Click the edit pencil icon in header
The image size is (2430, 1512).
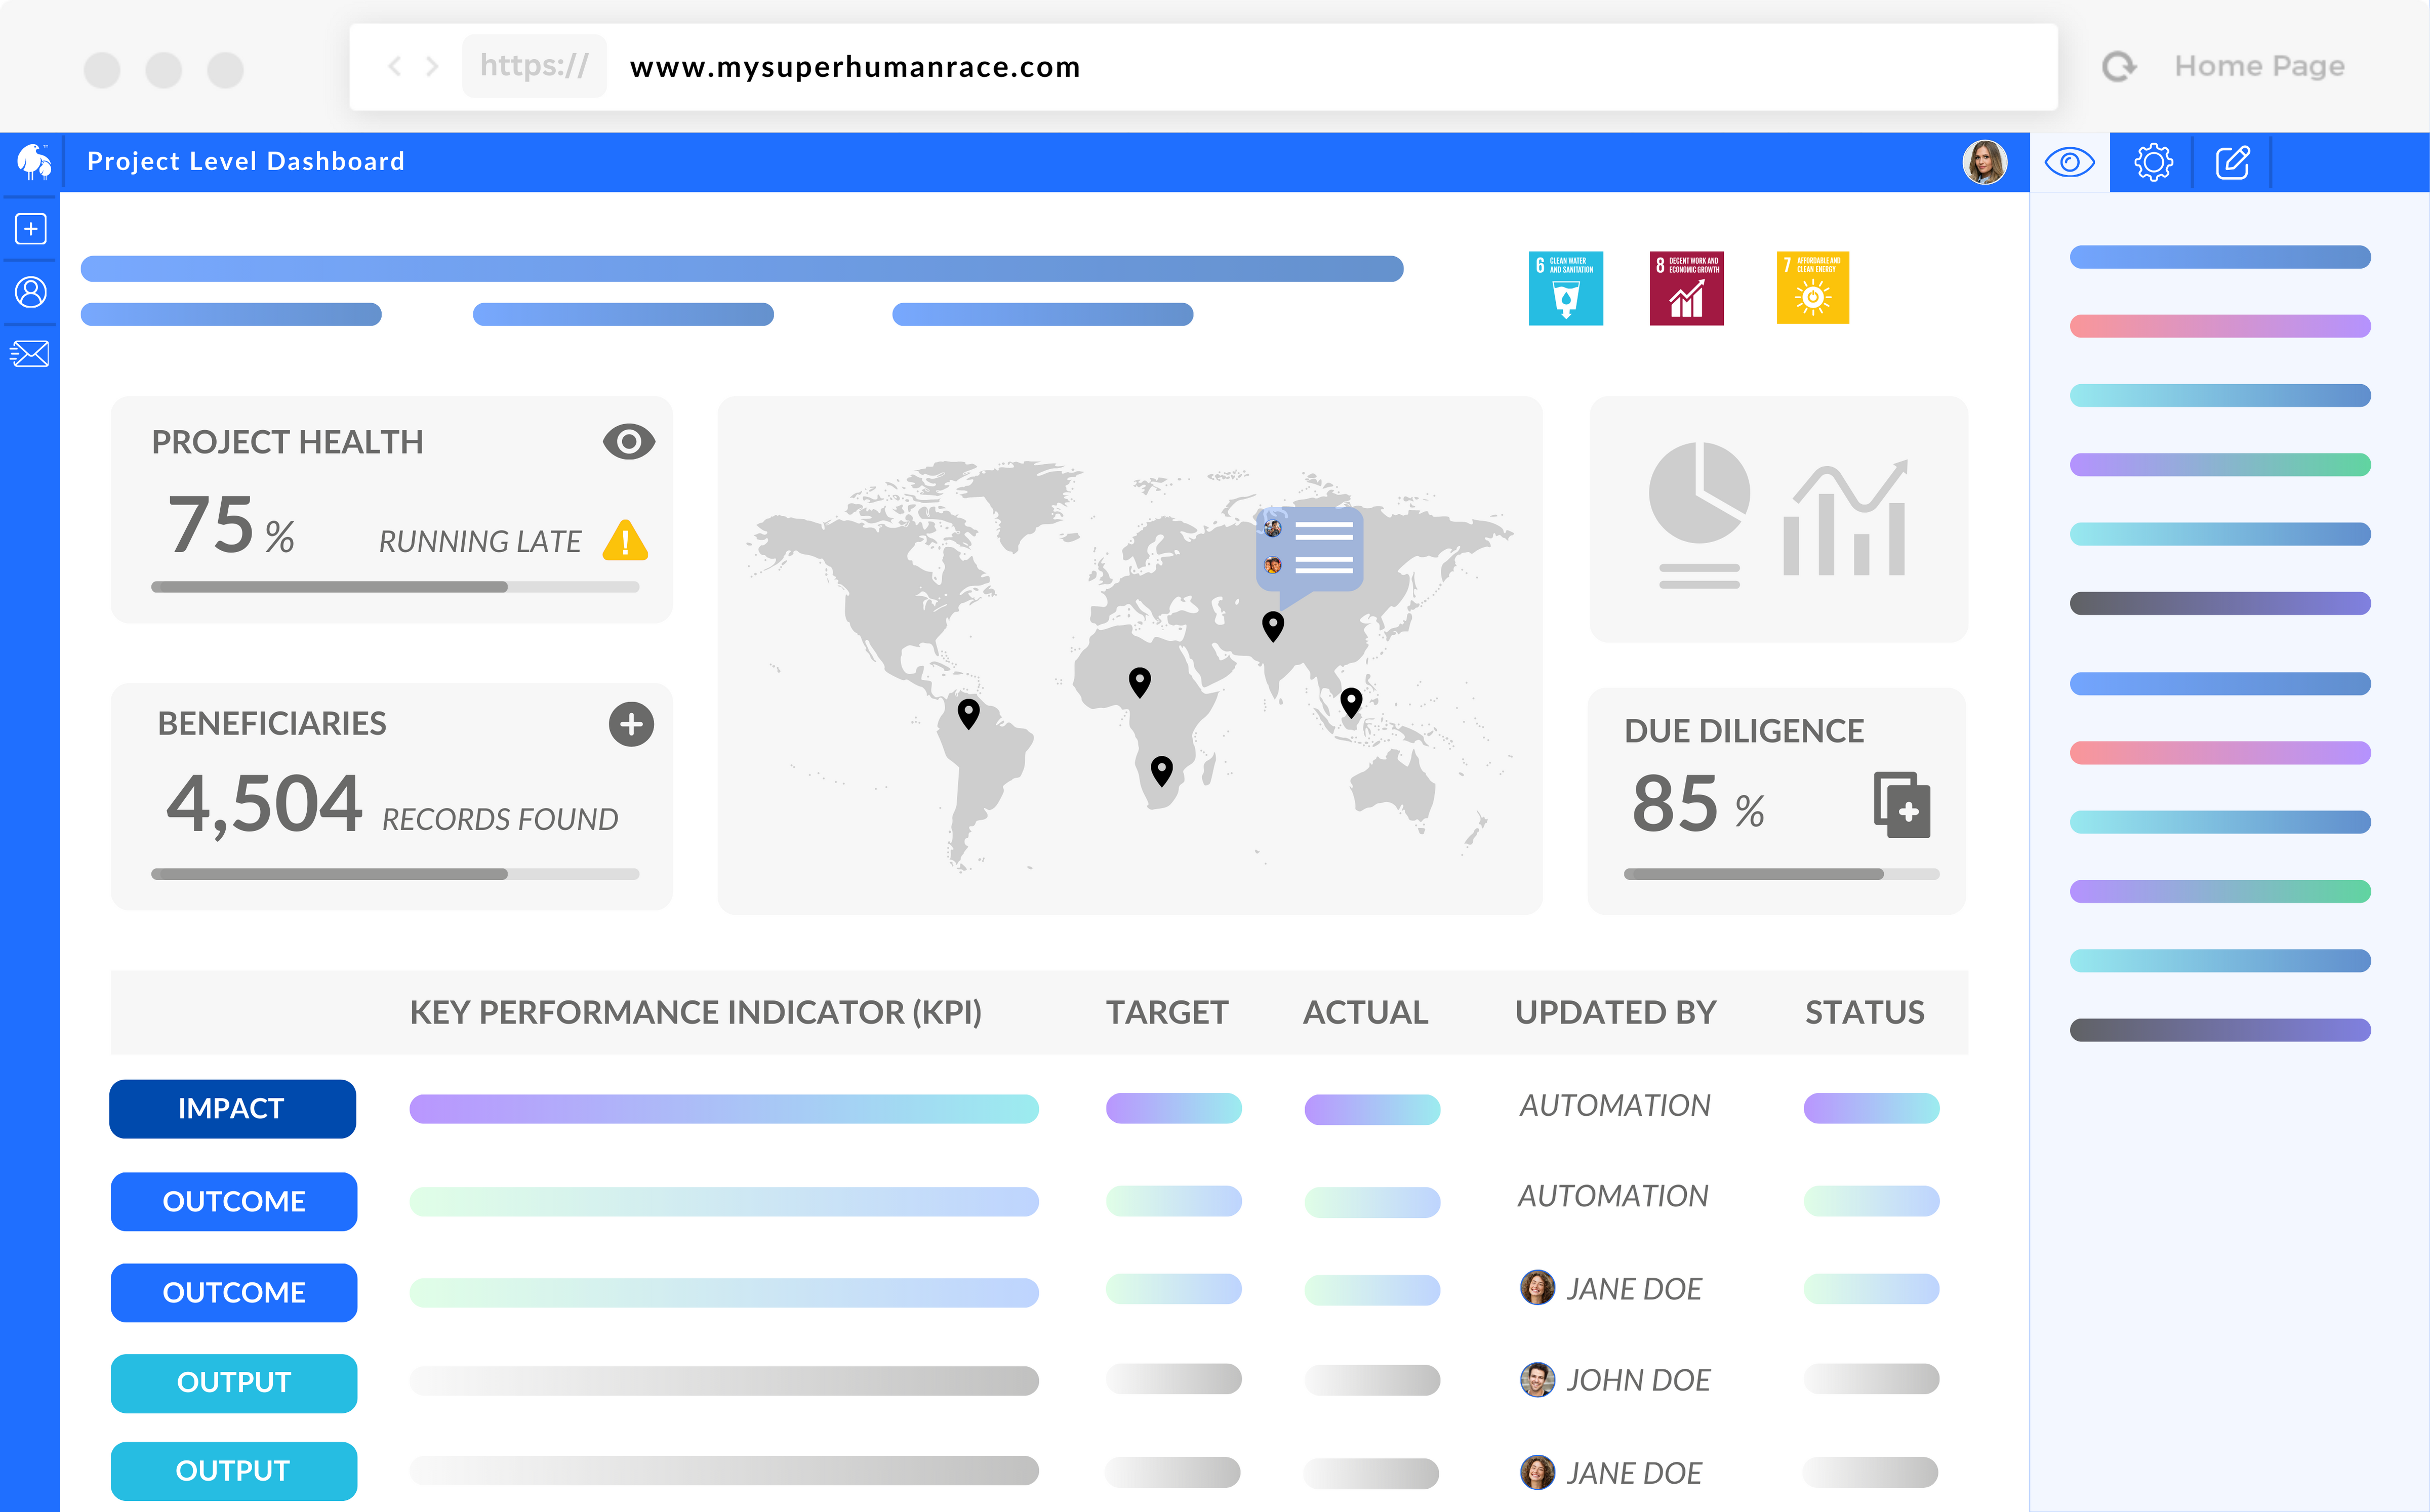(2233, 162)
